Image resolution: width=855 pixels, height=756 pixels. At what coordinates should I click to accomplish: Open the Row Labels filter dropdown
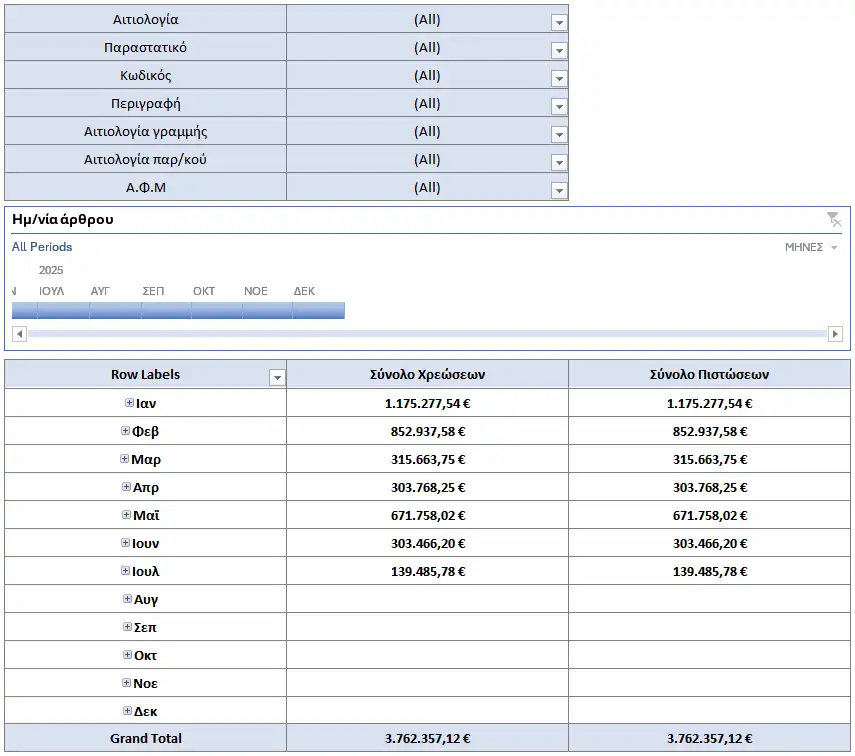(277, 377)
